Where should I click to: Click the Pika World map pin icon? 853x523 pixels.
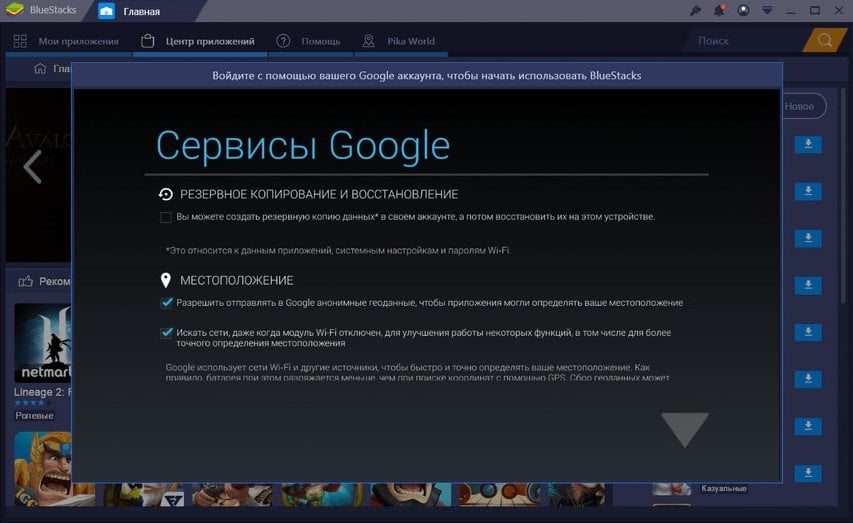(x=368, y=41)
